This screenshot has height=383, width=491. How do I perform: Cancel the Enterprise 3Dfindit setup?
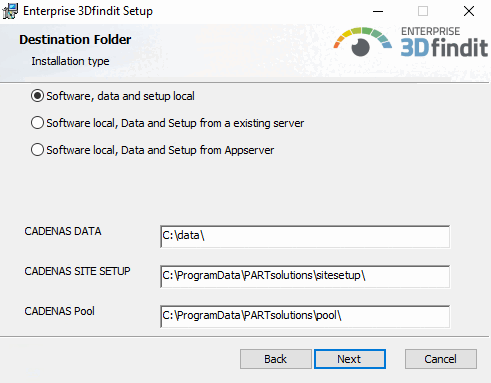point(441,359)
